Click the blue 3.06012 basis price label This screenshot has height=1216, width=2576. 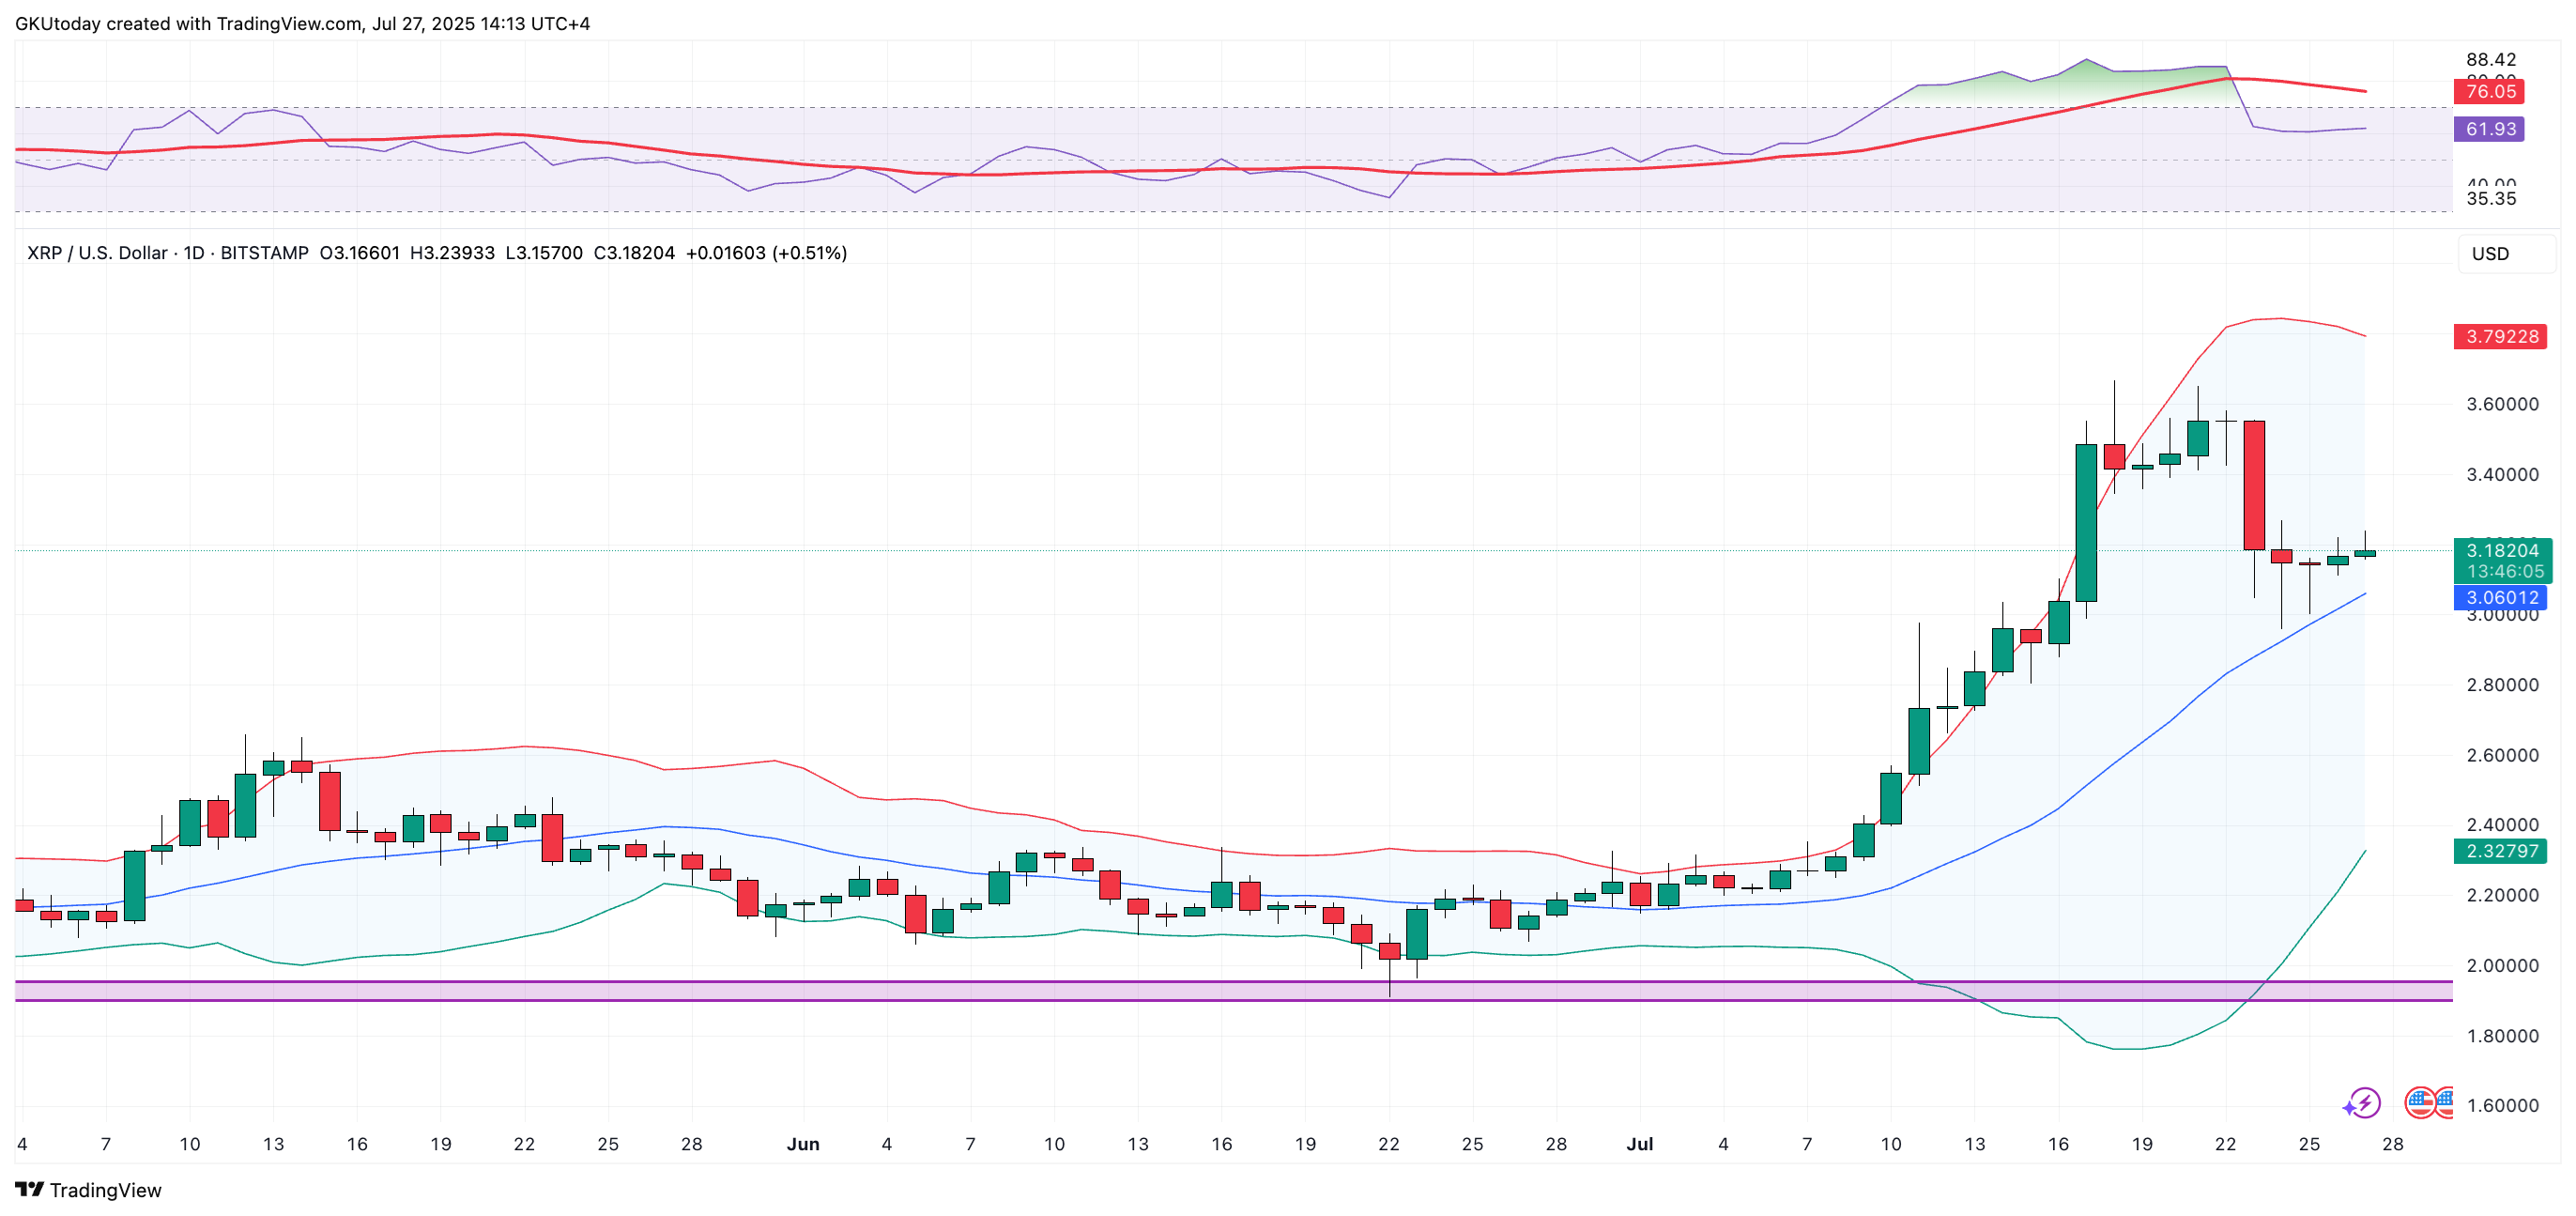coord(2500,597)
